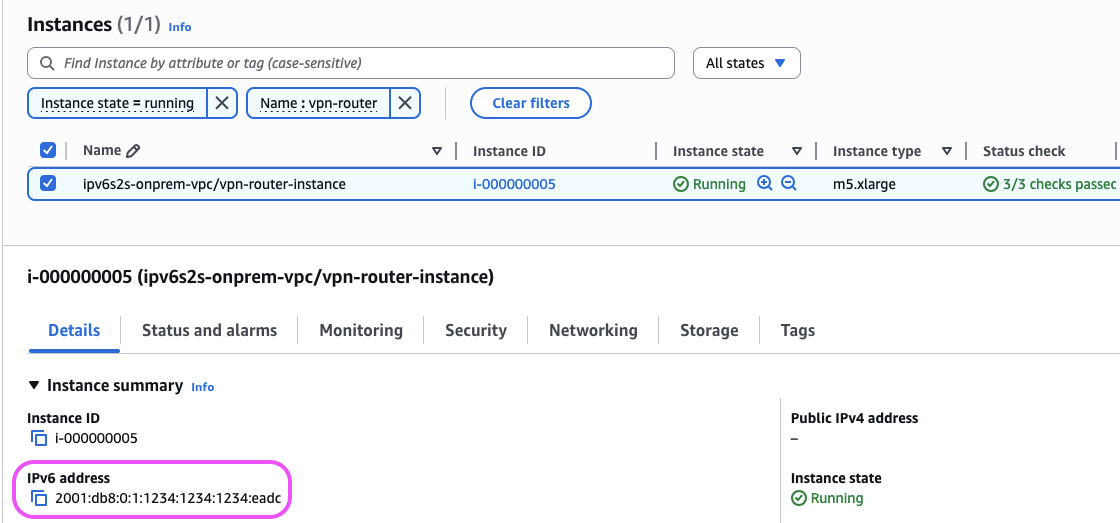Copy the IPv6 address using copy icon

pyautogui.click(x=39, y=498)
